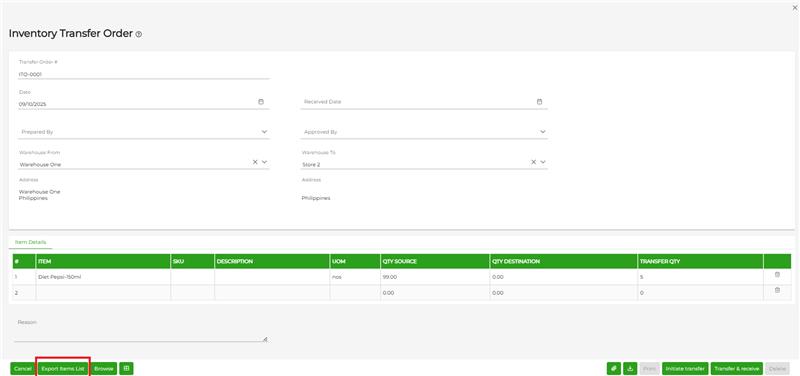Click the nos UOM cell
Screen dimensions: 800x376
(x=355, y=277)
